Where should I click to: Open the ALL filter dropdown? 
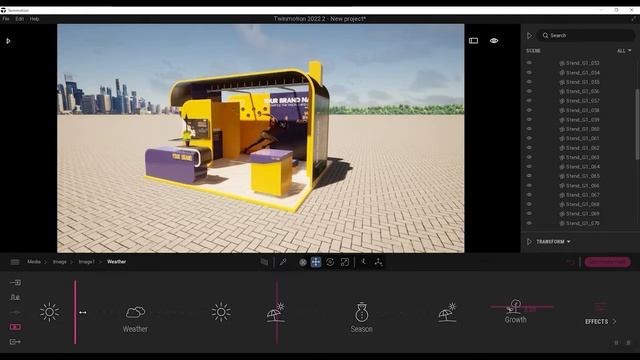(624, 51)
